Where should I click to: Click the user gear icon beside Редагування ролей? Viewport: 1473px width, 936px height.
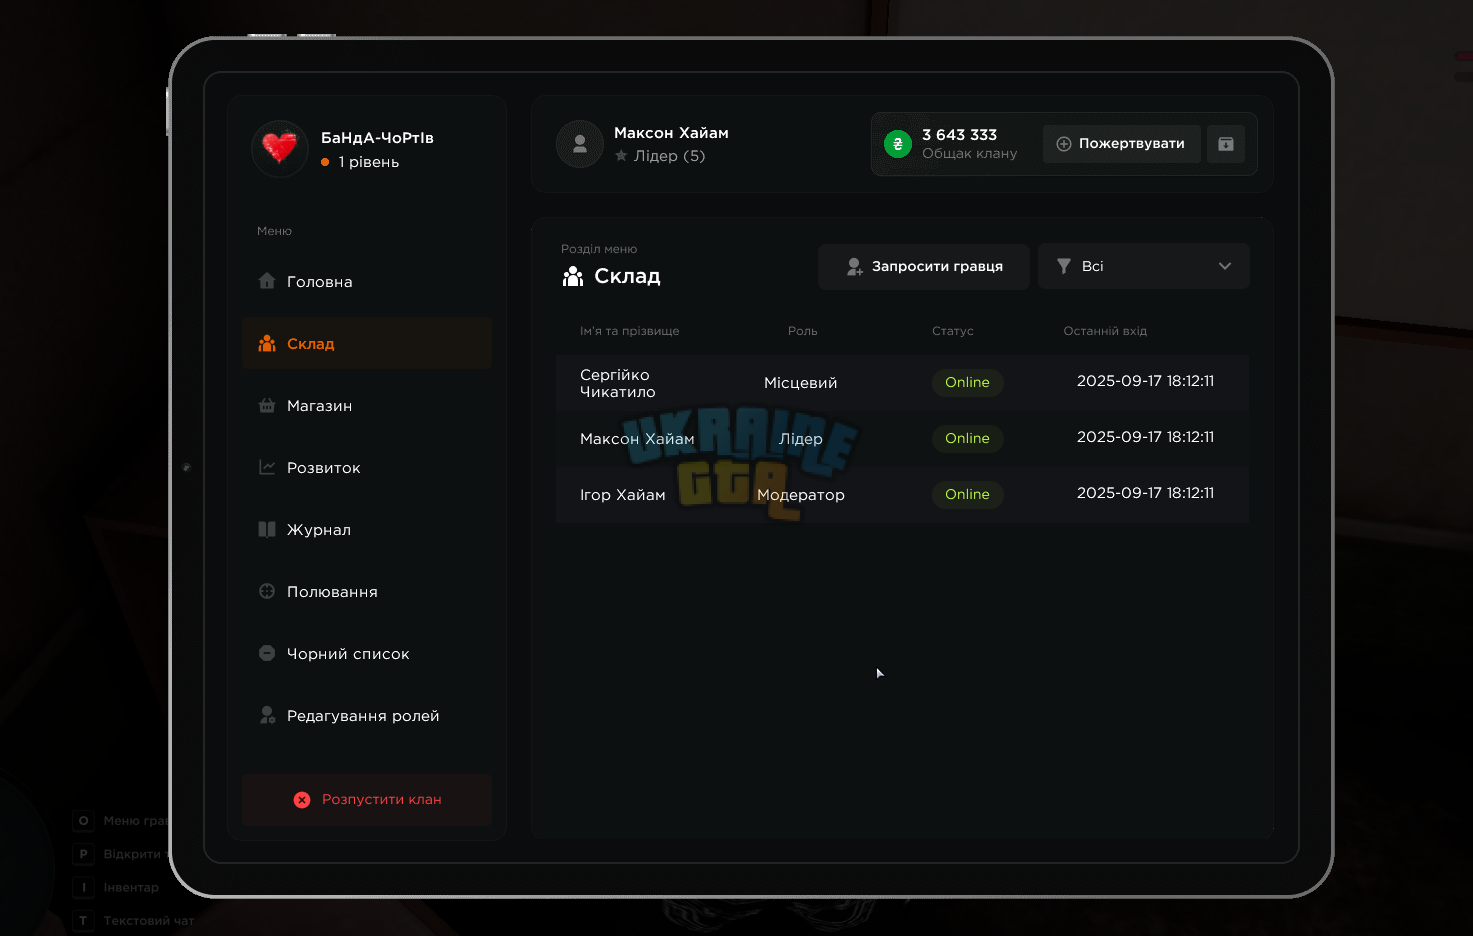pyautogui.click(x=267, y=715)
